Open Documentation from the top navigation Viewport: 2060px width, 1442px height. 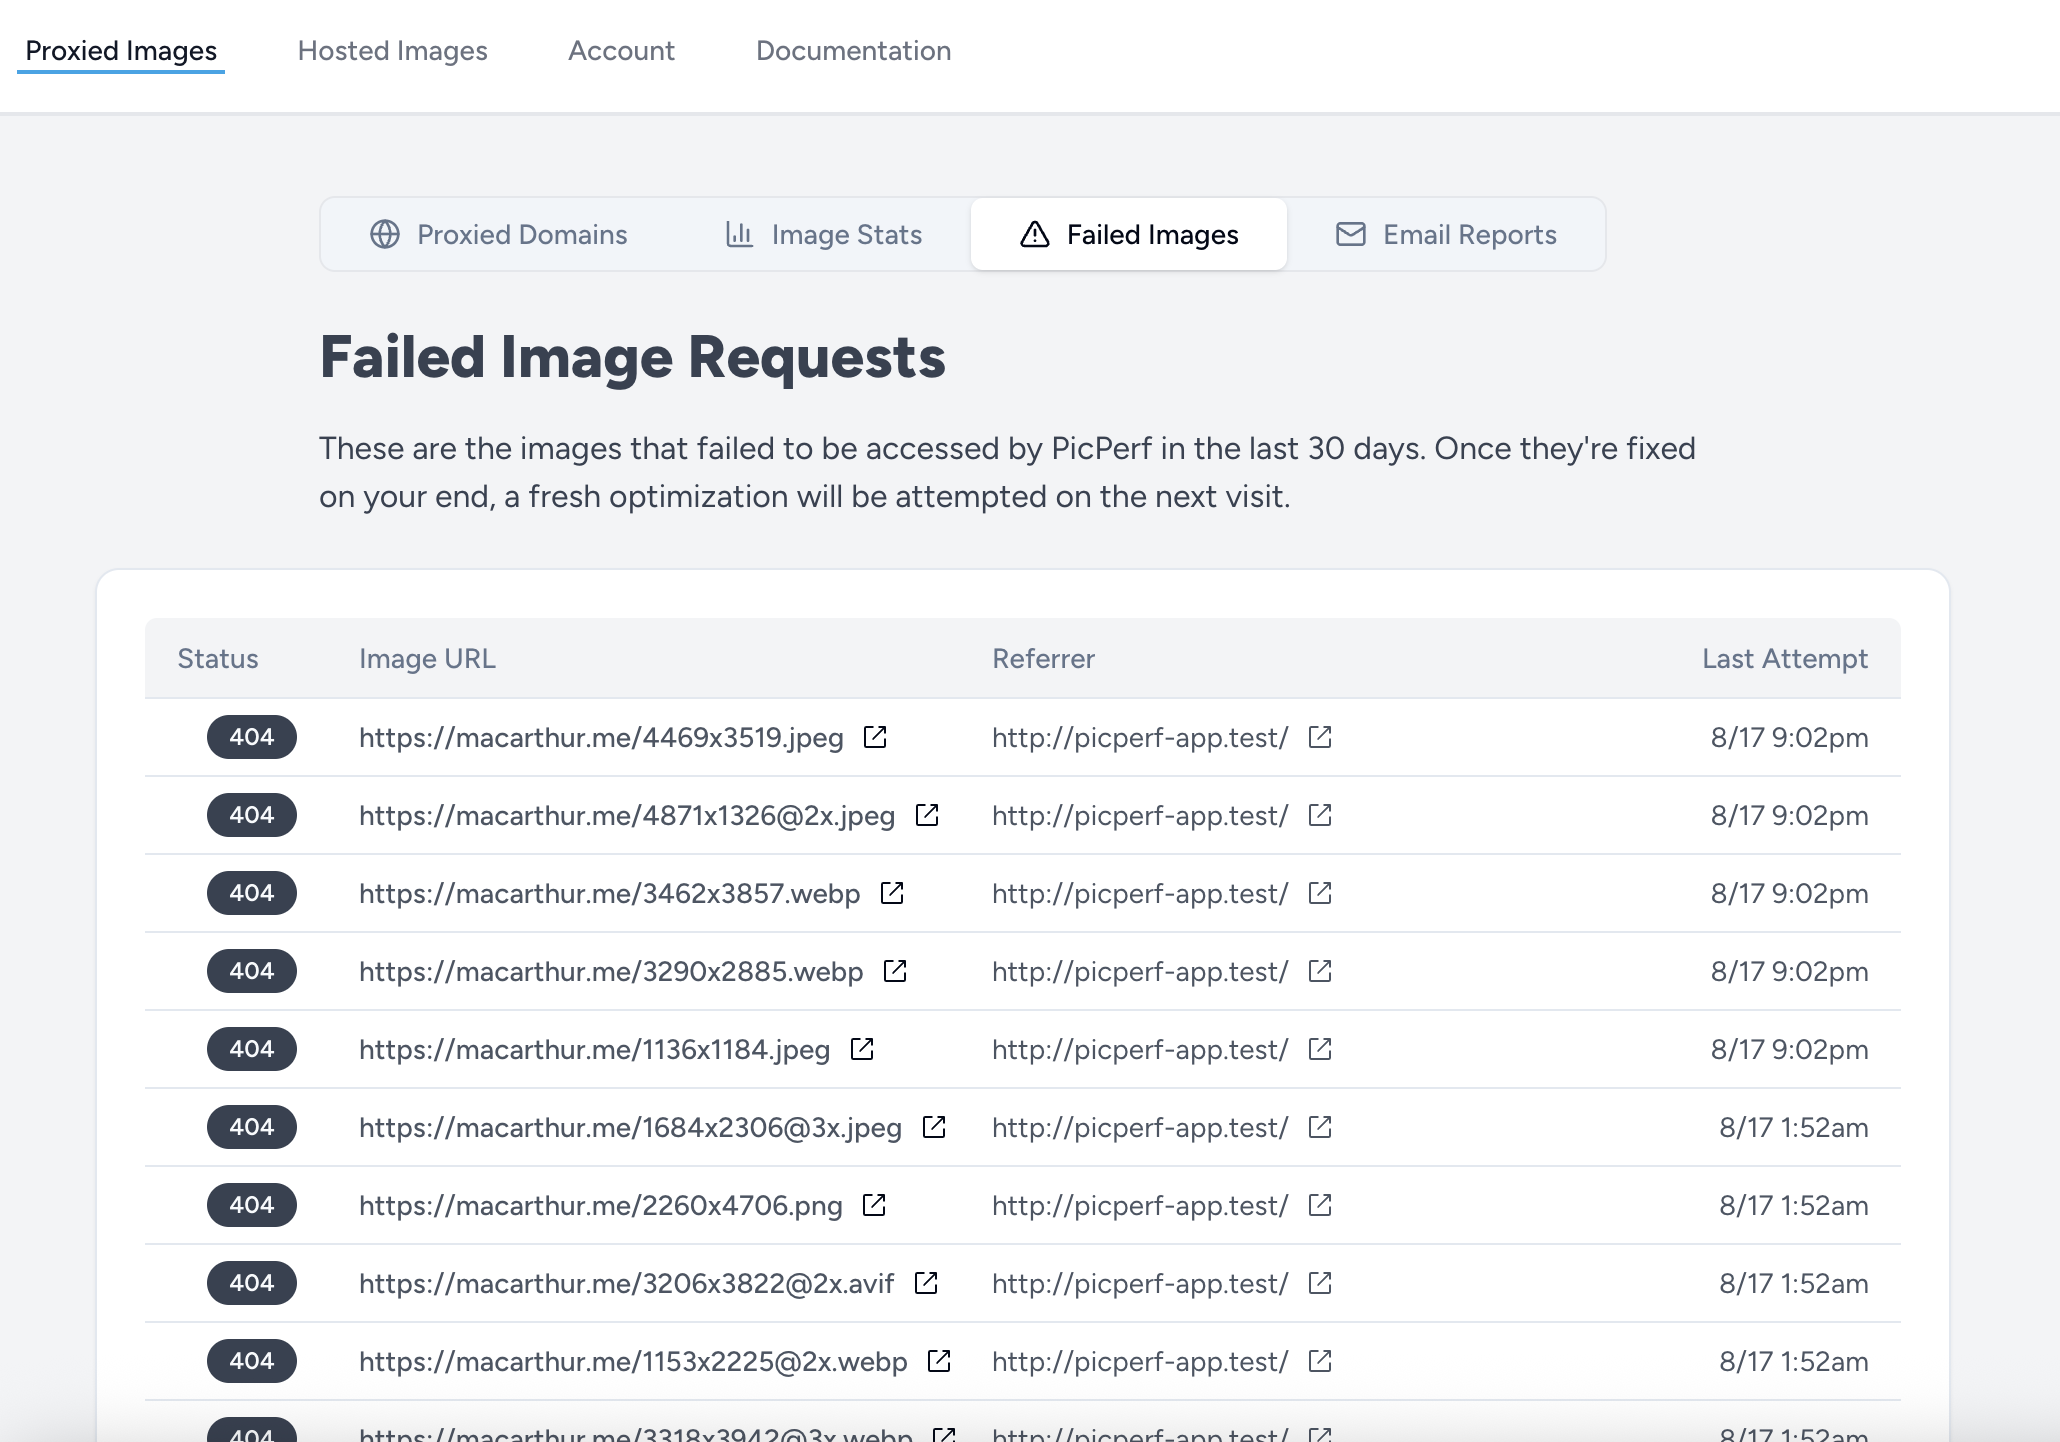[853, 51]
